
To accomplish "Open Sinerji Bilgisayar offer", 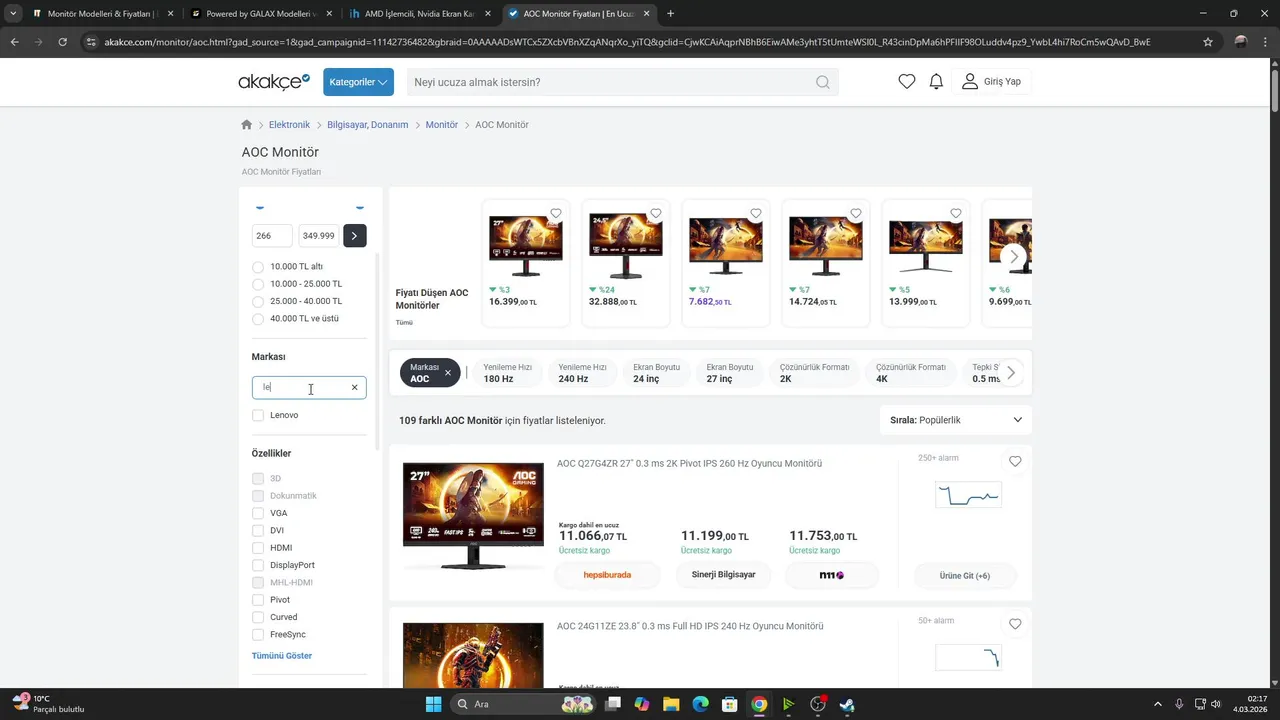I will click(723, 575).
